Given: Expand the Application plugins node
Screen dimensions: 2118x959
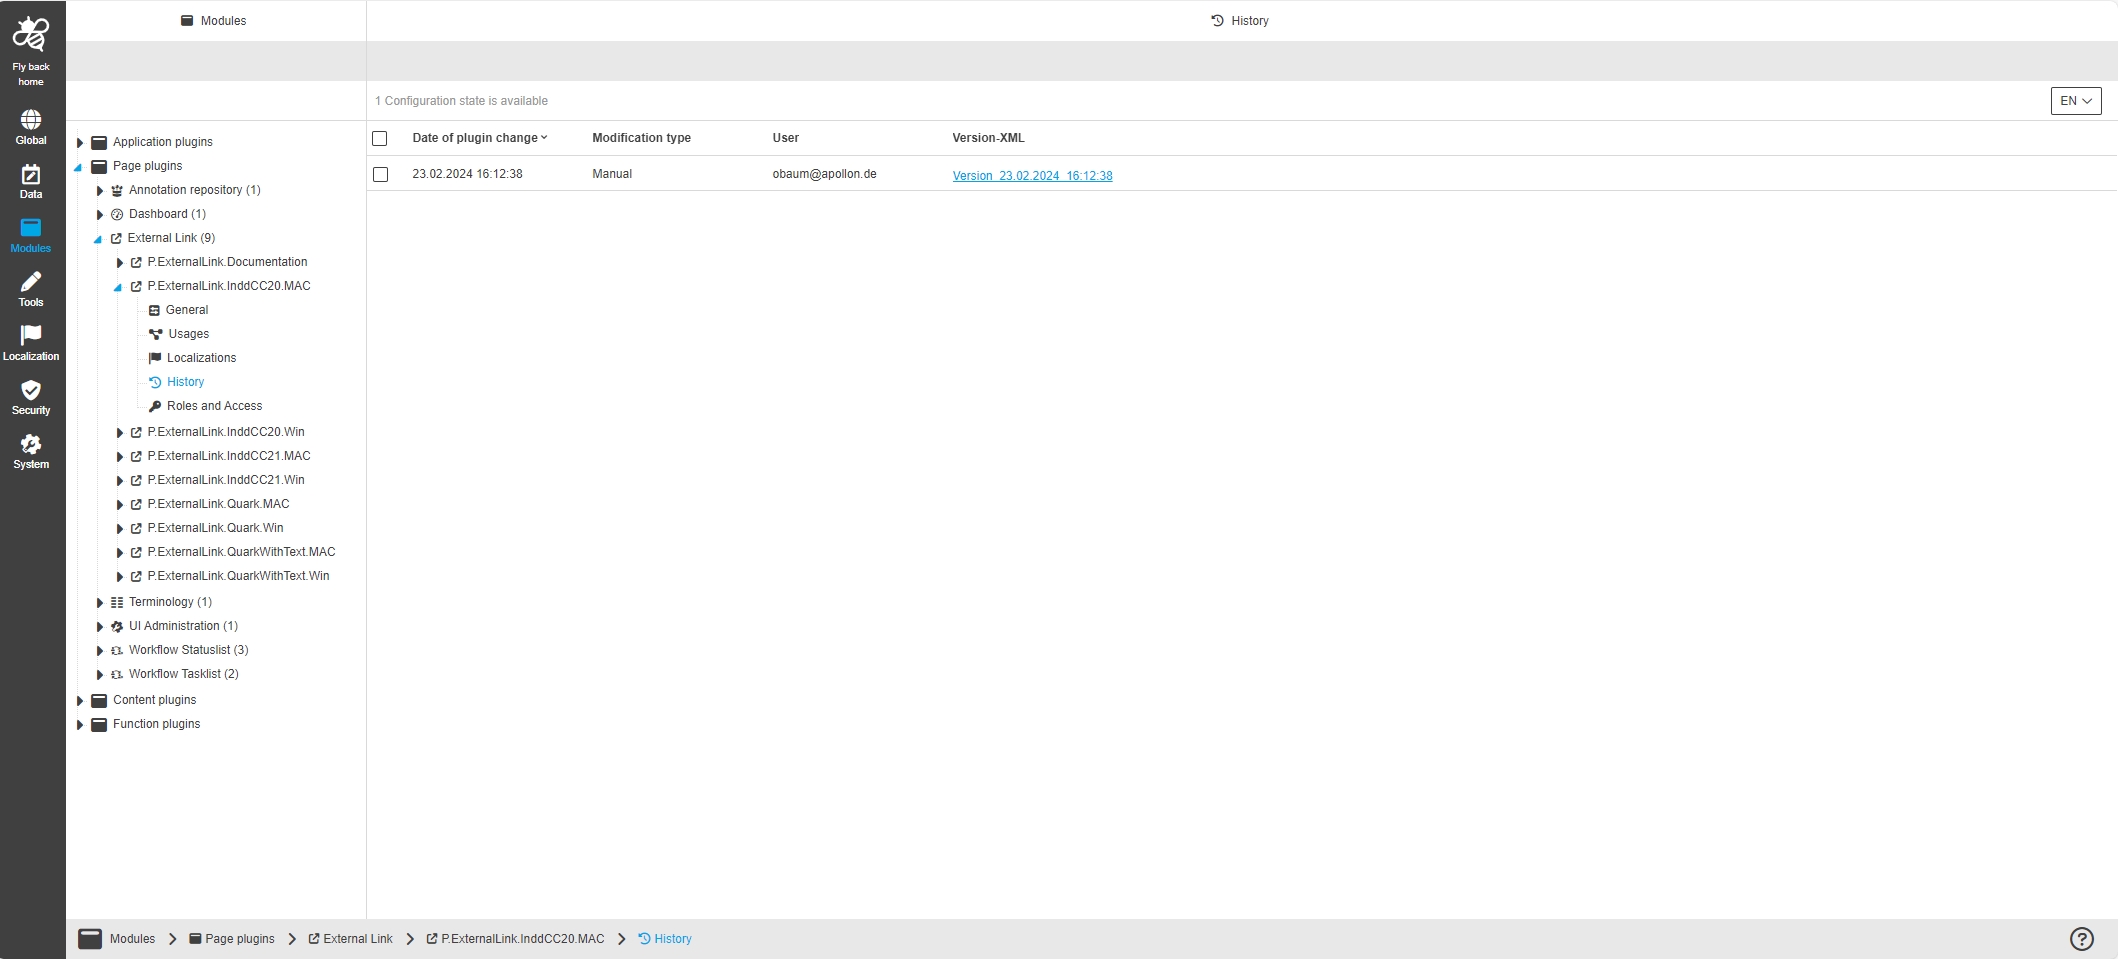Looking at the screenshot, I should click(80, 142).
